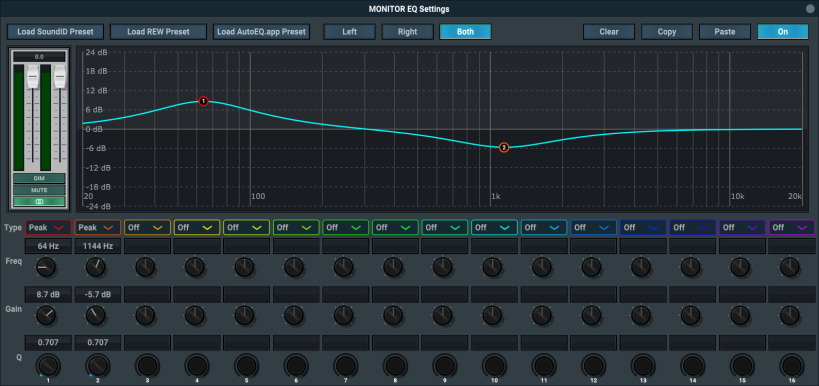Open band 10 type dropdown
Viewport: 819px width, 386px height.
tap(495, 227)
